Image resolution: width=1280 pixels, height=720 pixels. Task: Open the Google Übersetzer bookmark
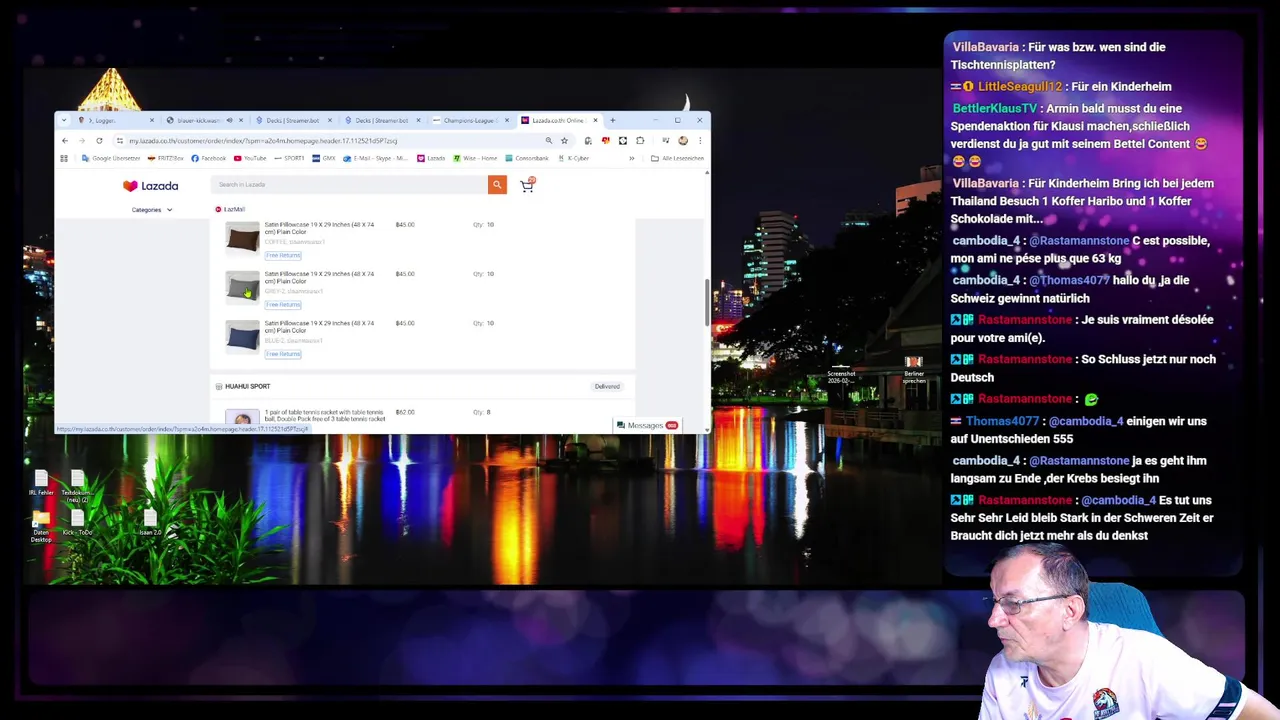tap(112, 158)
